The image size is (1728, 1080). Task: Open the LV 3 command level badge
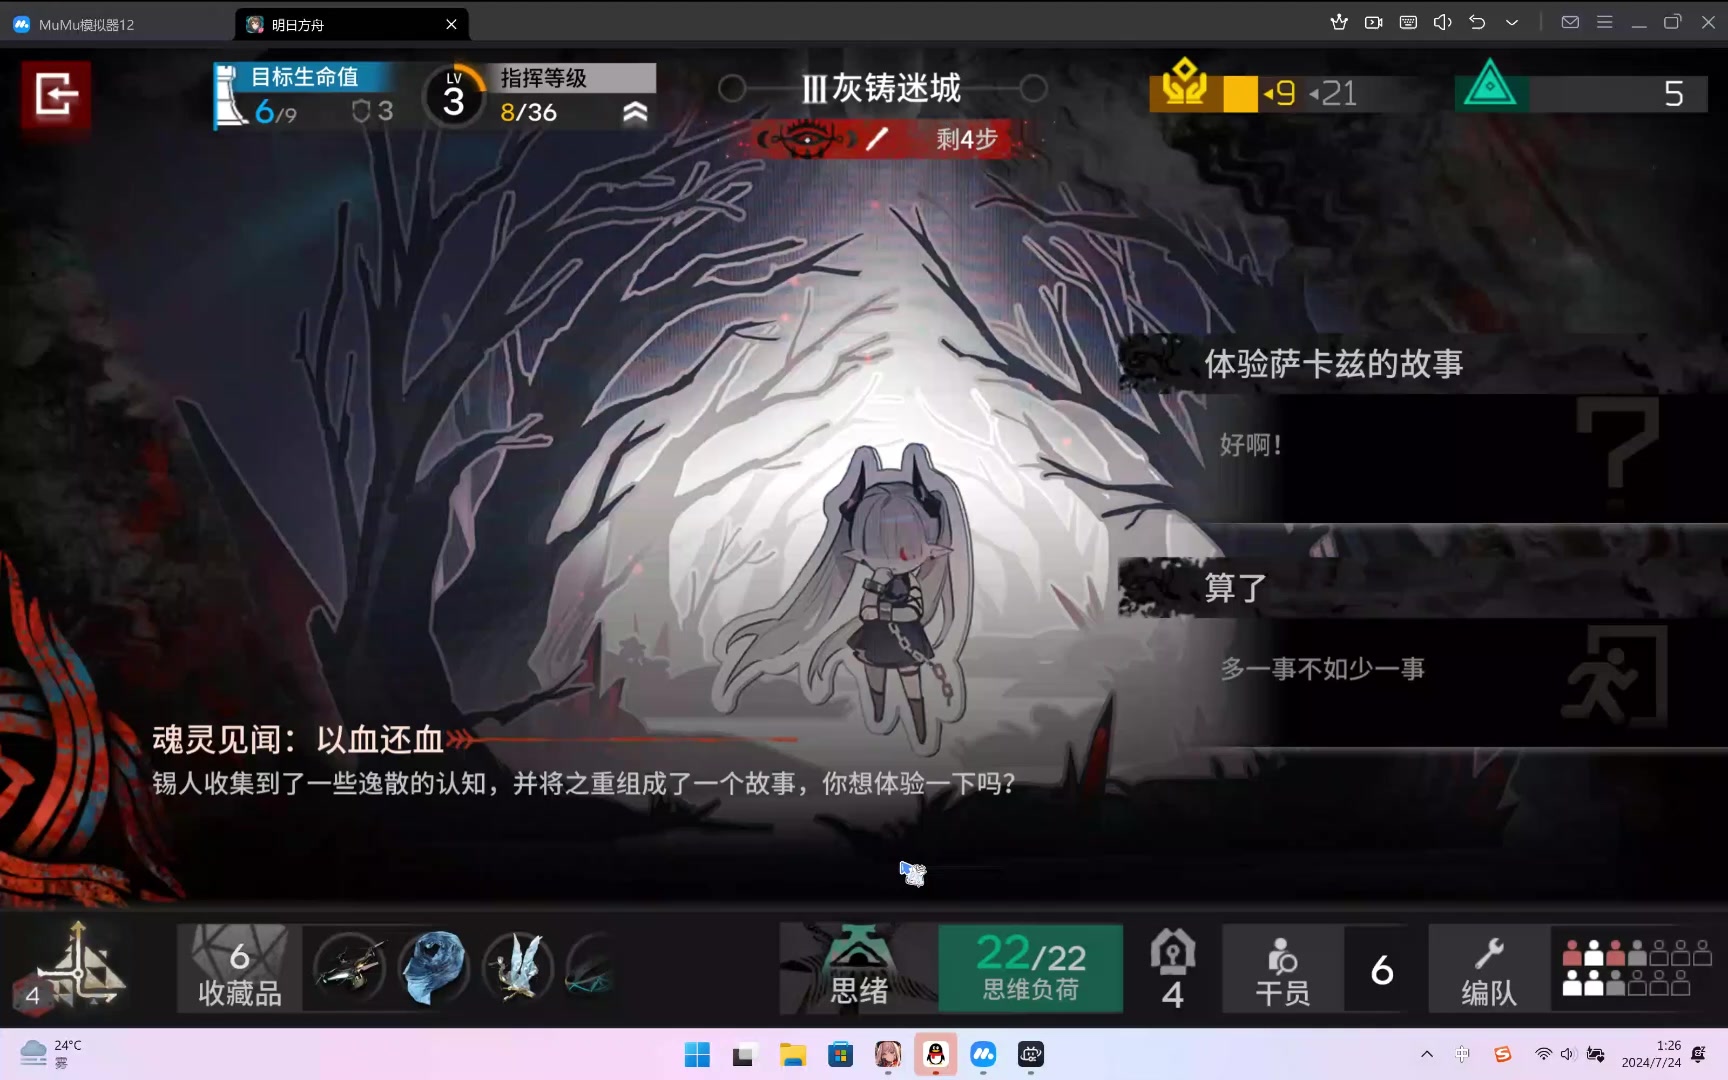click(x=454, y=96)
